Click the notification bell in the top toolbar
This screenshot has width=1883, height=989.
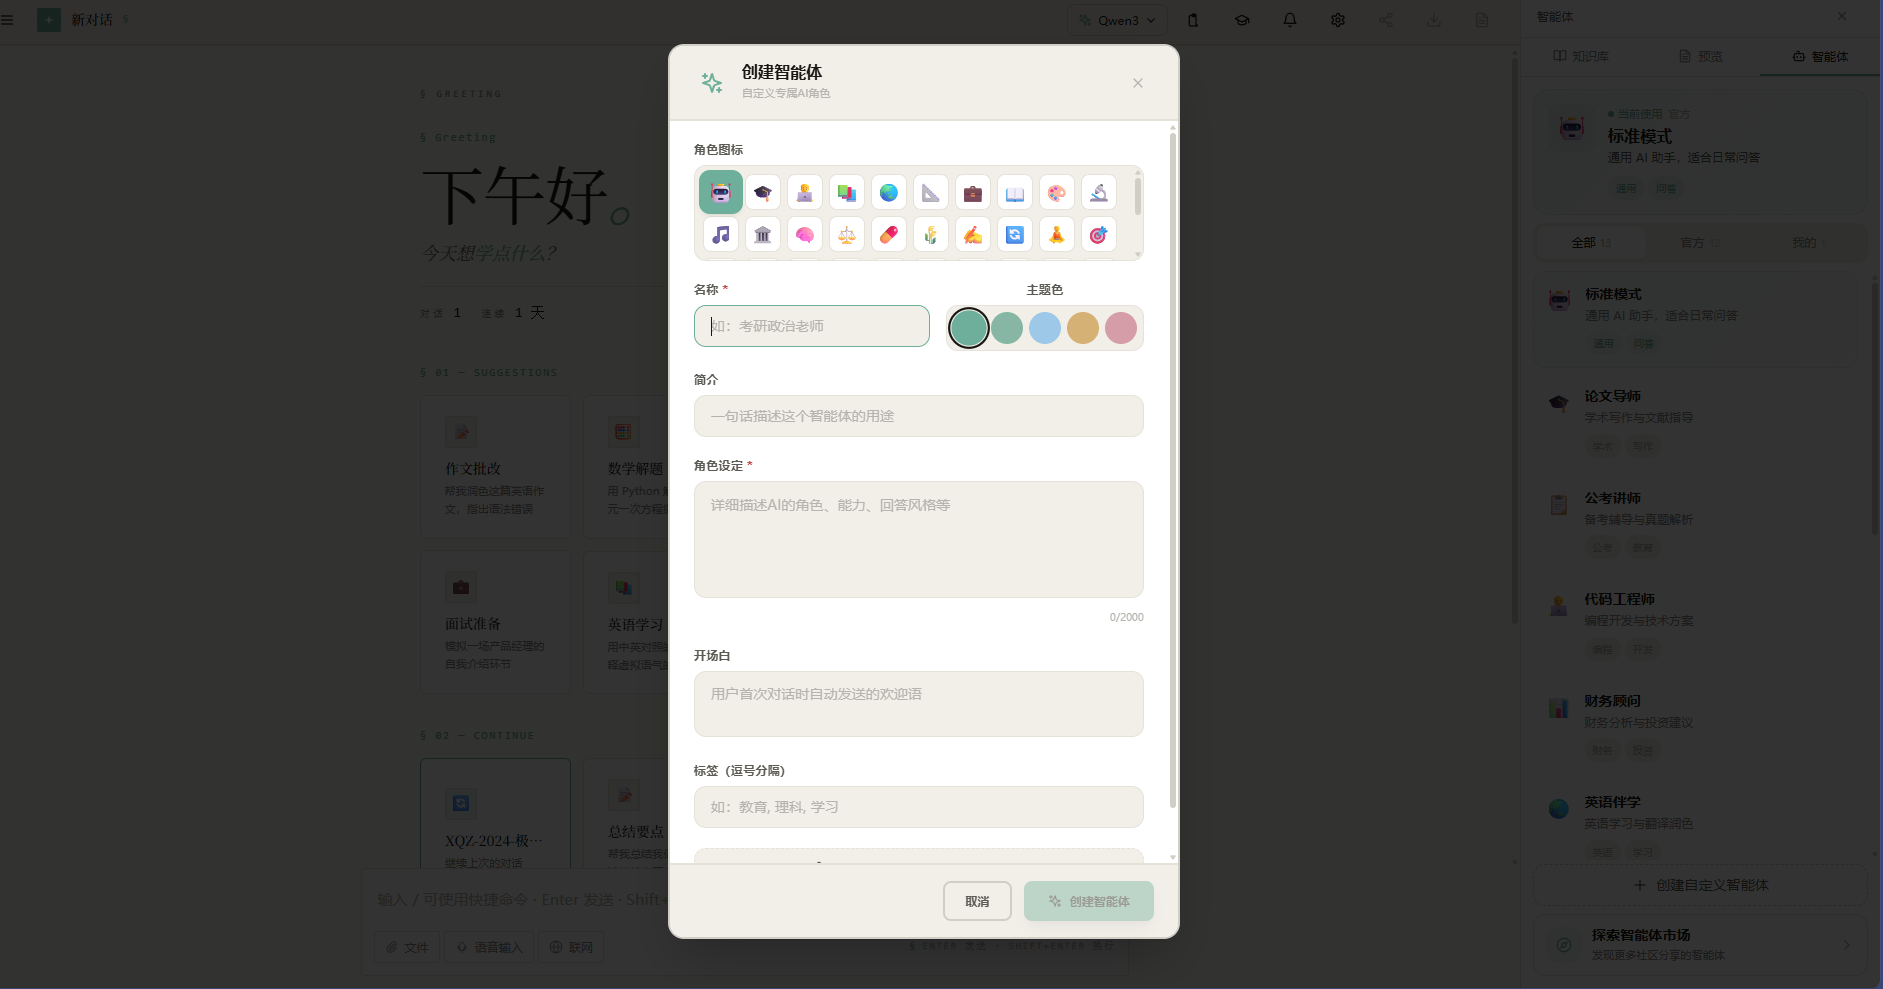1290,20
